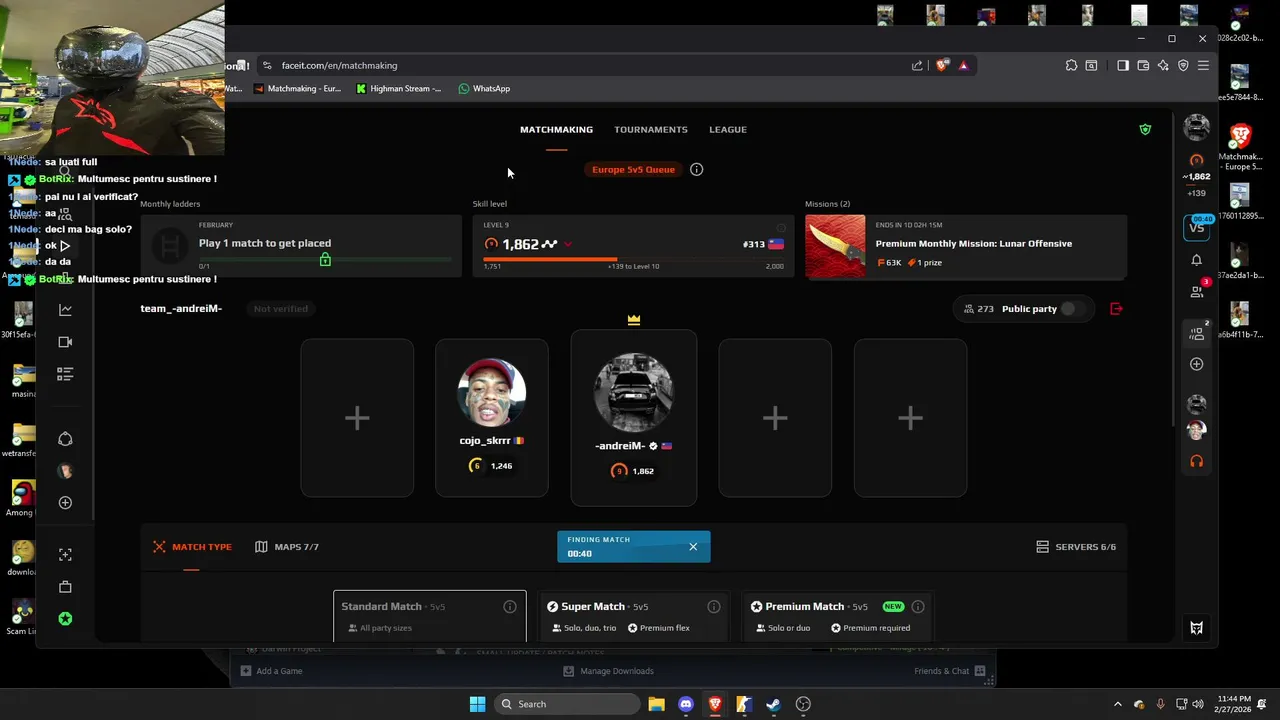The width and height of the screenshot is (1280, 720).
Task: Click the share page icon in address bar
Action: tap(917, 65)
